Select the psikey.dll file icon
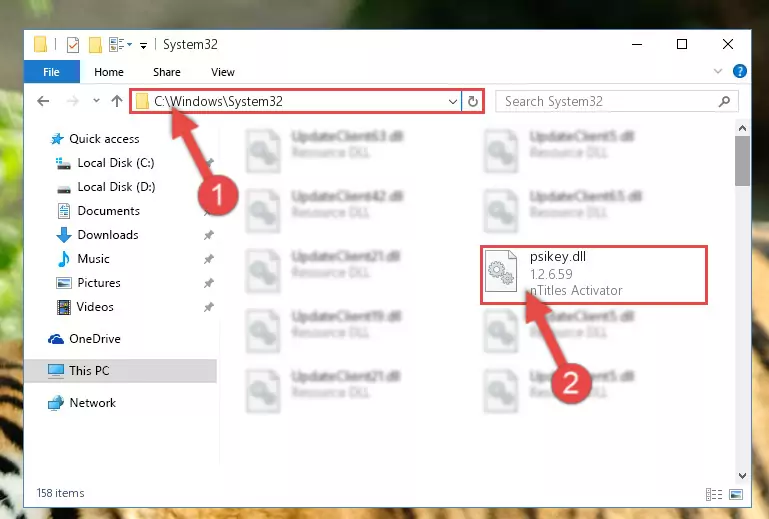769x519 pixels. coord(501,271)
